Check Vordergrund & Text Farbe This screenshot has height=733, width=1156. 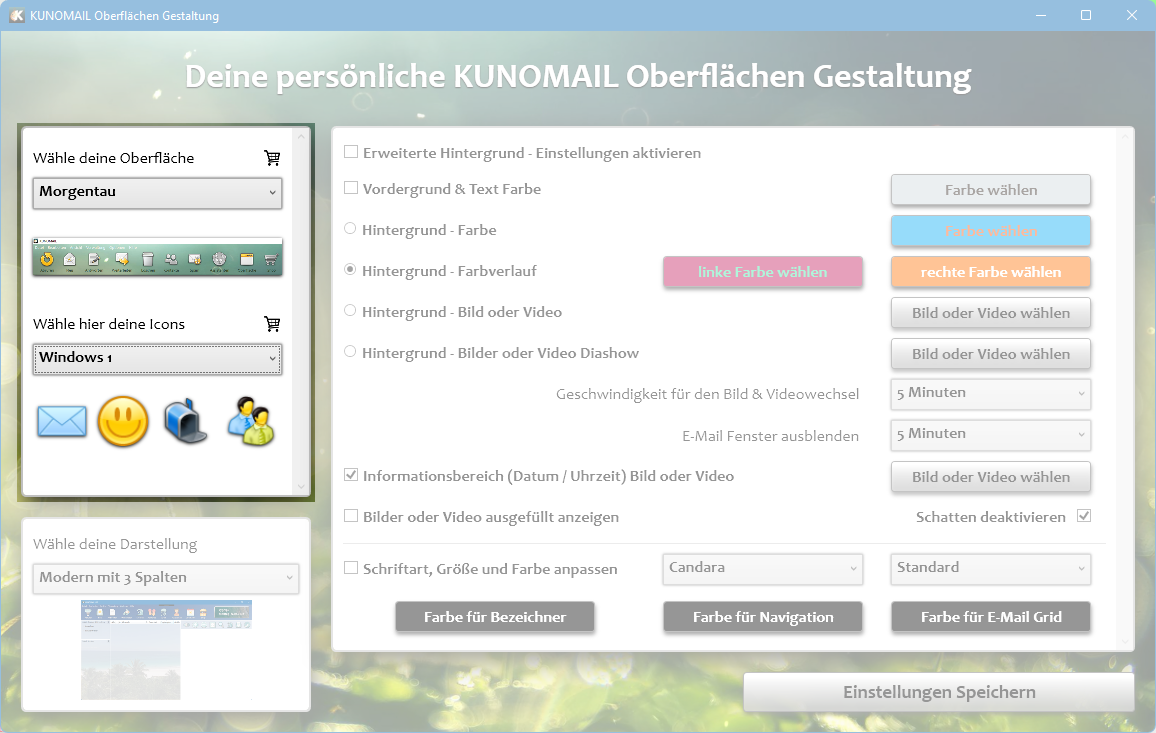(x=351, y=188)
